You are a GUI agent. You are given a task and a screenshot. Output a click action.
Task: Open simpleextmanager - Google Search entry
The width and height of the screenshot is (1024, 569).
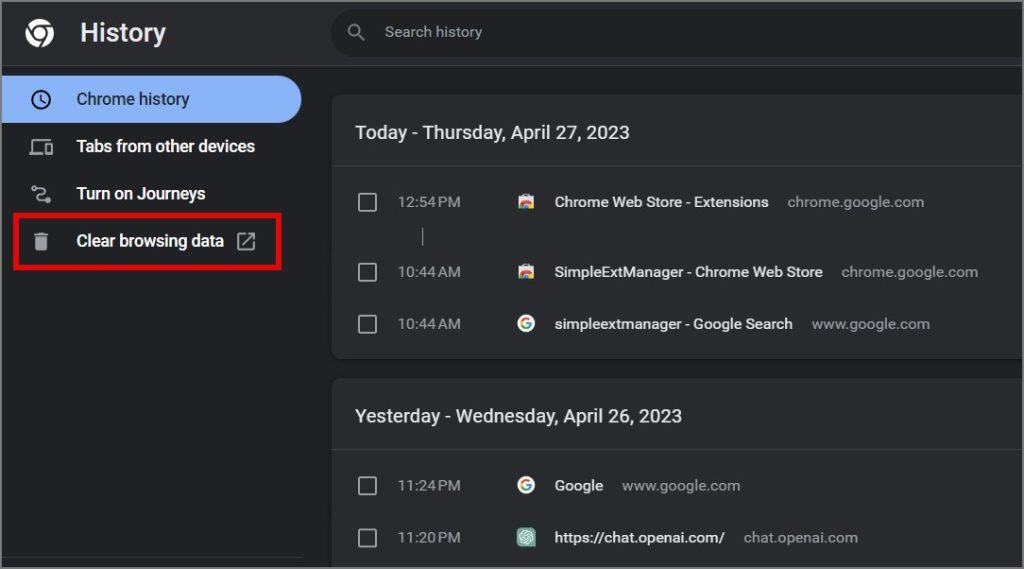pyautogui.click(x=673, y=324)
